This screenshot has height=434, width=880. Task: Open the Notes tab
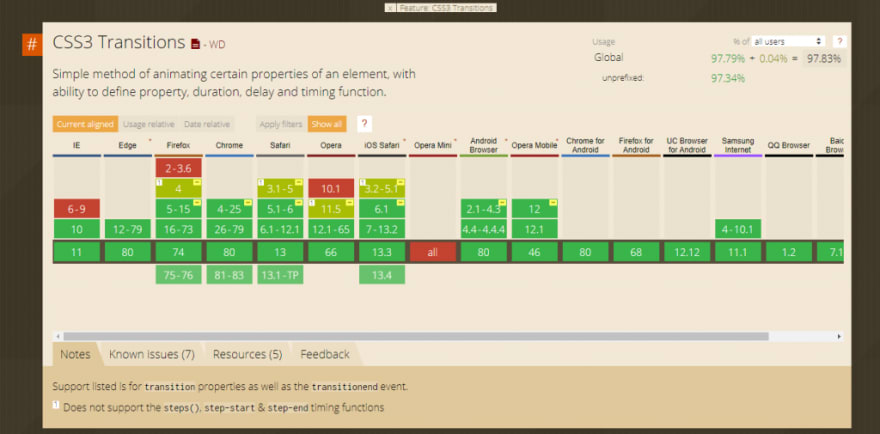click(75, 354)
